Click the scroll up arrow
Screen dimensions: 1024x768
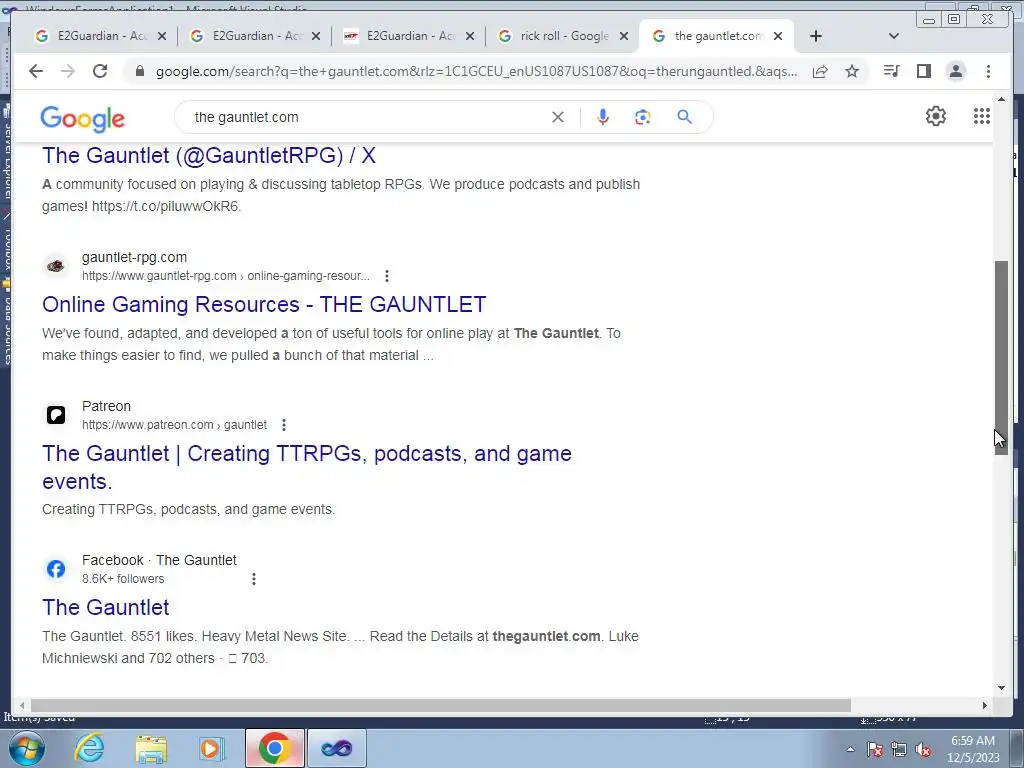coord(1001,99)
